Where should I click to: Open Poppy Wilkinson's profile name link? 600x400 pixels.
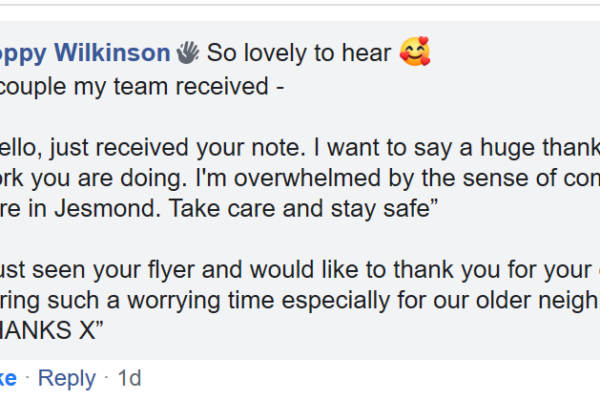85,53
